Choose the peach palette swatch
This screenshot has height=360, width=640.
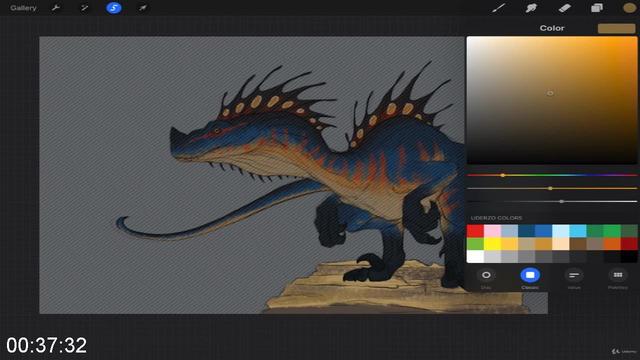click(x=561, y=244)
